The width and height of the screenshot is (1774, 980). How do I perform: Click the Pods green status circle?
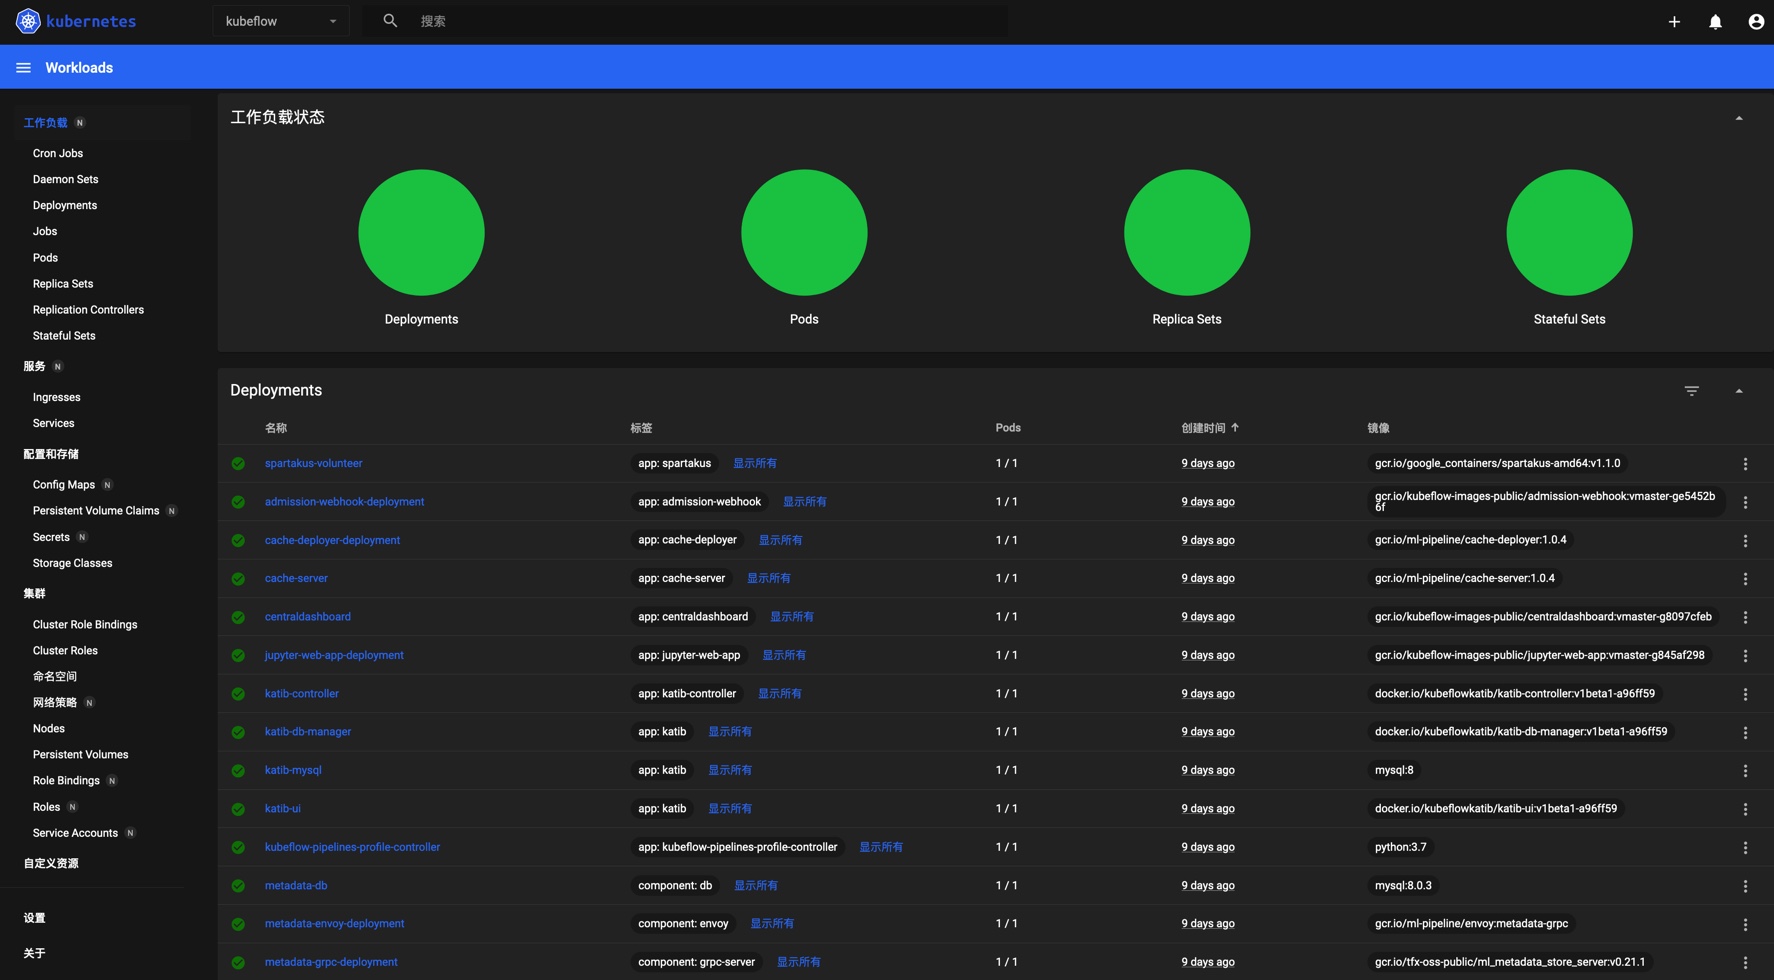804,232
